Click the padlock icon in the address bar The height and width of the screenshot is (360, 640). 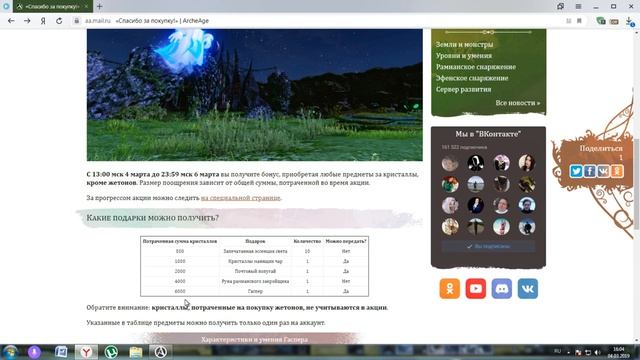click(x=76, y=21)
